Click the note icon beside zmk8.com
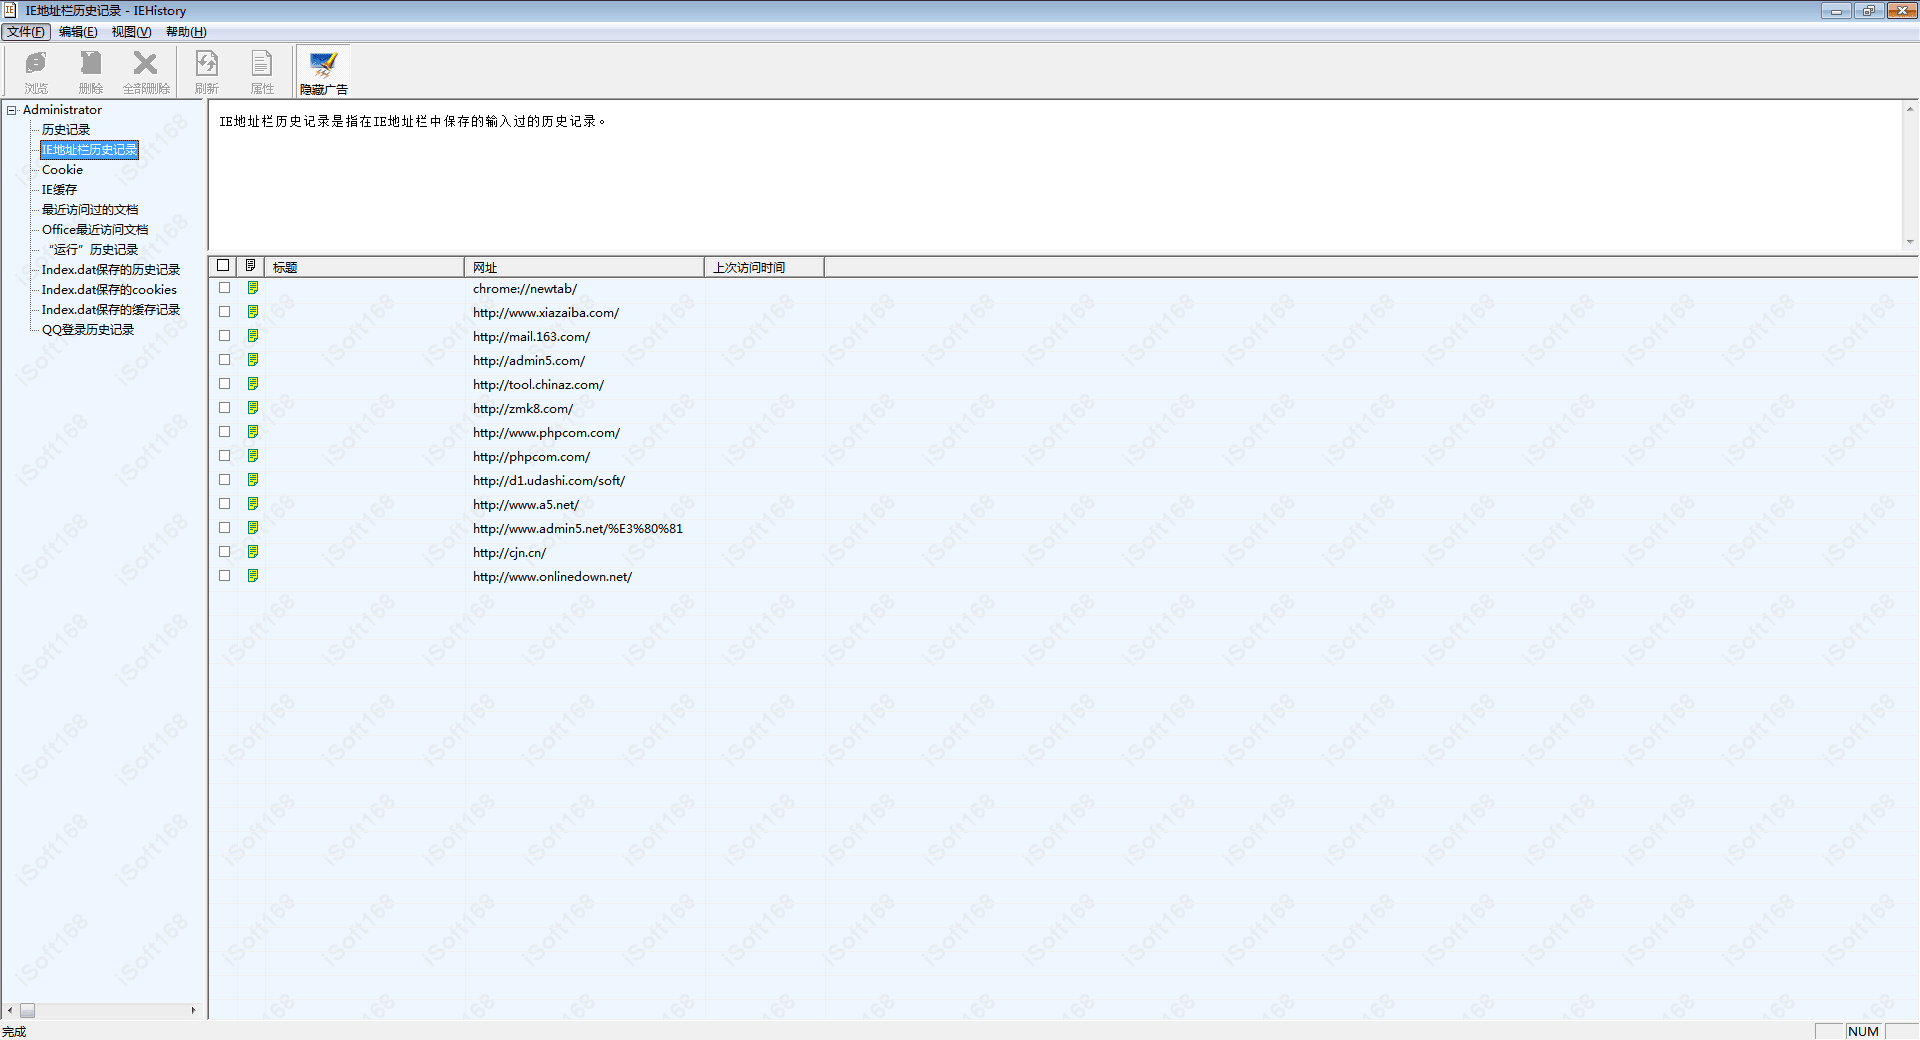The width and height of the screenshot is (1920, 1040). (253, 408)
